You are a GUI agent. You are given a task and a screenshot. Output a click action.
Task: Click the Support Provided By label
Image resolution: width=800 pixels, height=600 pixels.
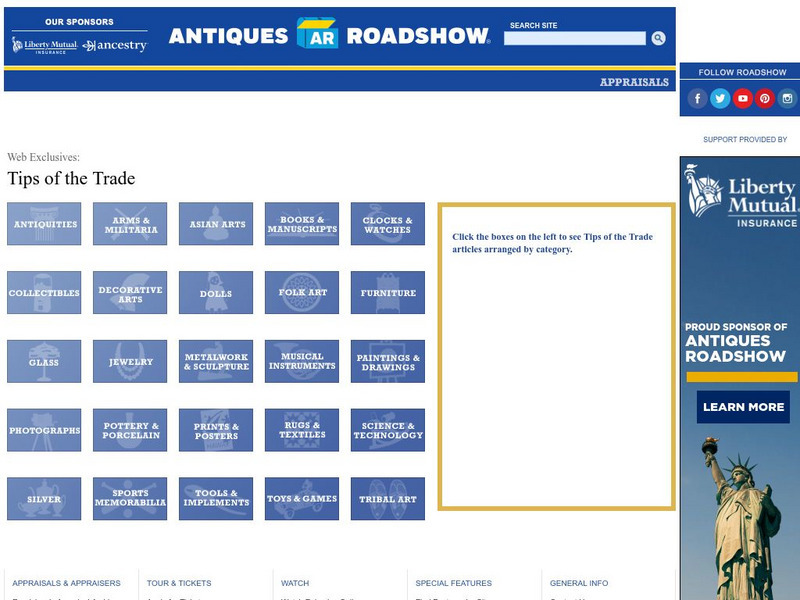745,139
